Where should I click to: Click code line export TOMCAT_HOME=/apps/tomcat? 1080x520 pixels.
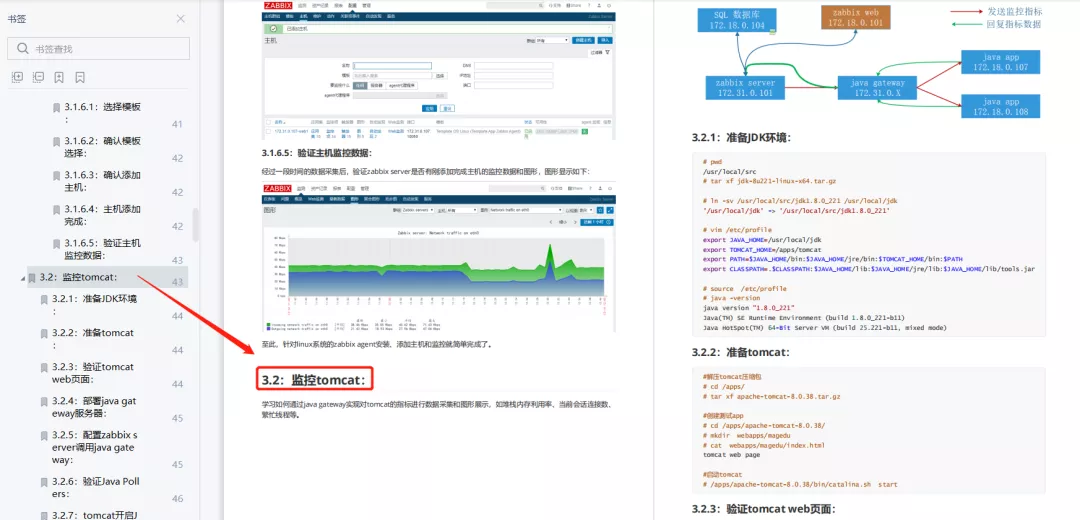pyautogui.click(x=760, y=249)
